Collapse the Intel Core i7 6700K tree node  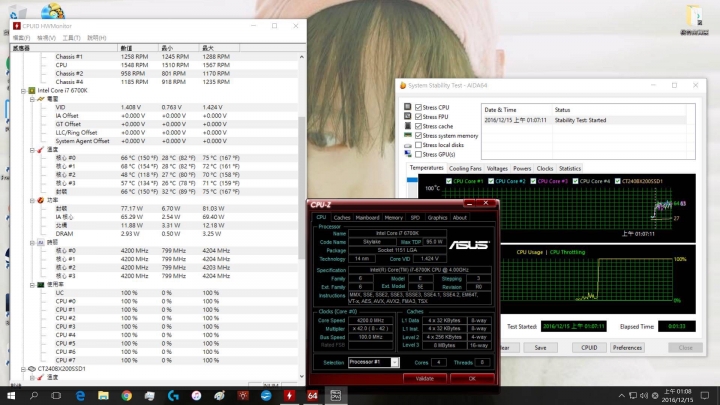[x=23, y=91]
